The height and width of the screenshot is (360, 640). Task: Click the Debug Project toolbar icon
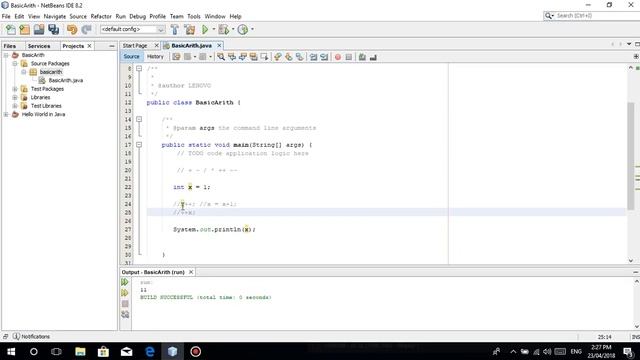[x=223, y=29]
